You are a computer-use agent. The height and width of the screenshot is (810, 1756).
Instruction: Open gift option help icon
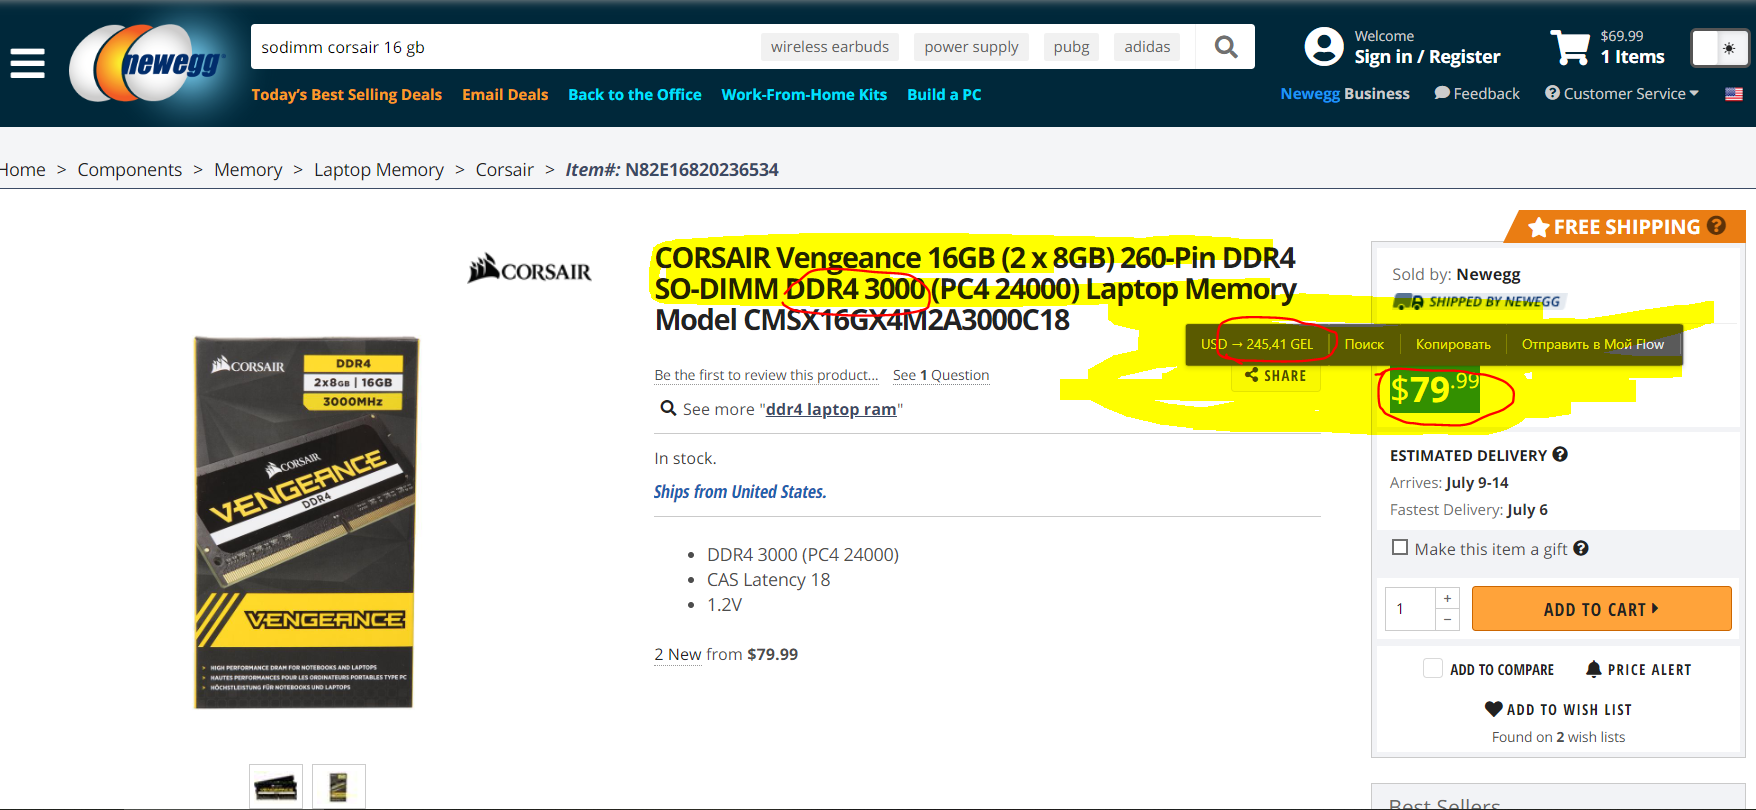pyautogui.click(x=1581, y=548)
